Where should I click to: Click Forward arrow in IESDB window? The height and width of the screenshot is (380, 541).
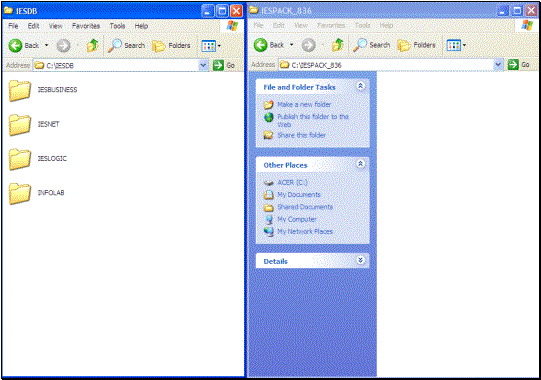pos(63,45)
